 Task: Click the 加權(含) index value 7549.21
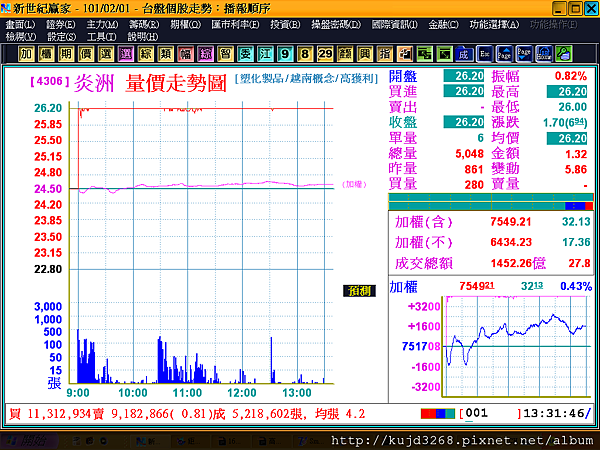tap(511, 222)
